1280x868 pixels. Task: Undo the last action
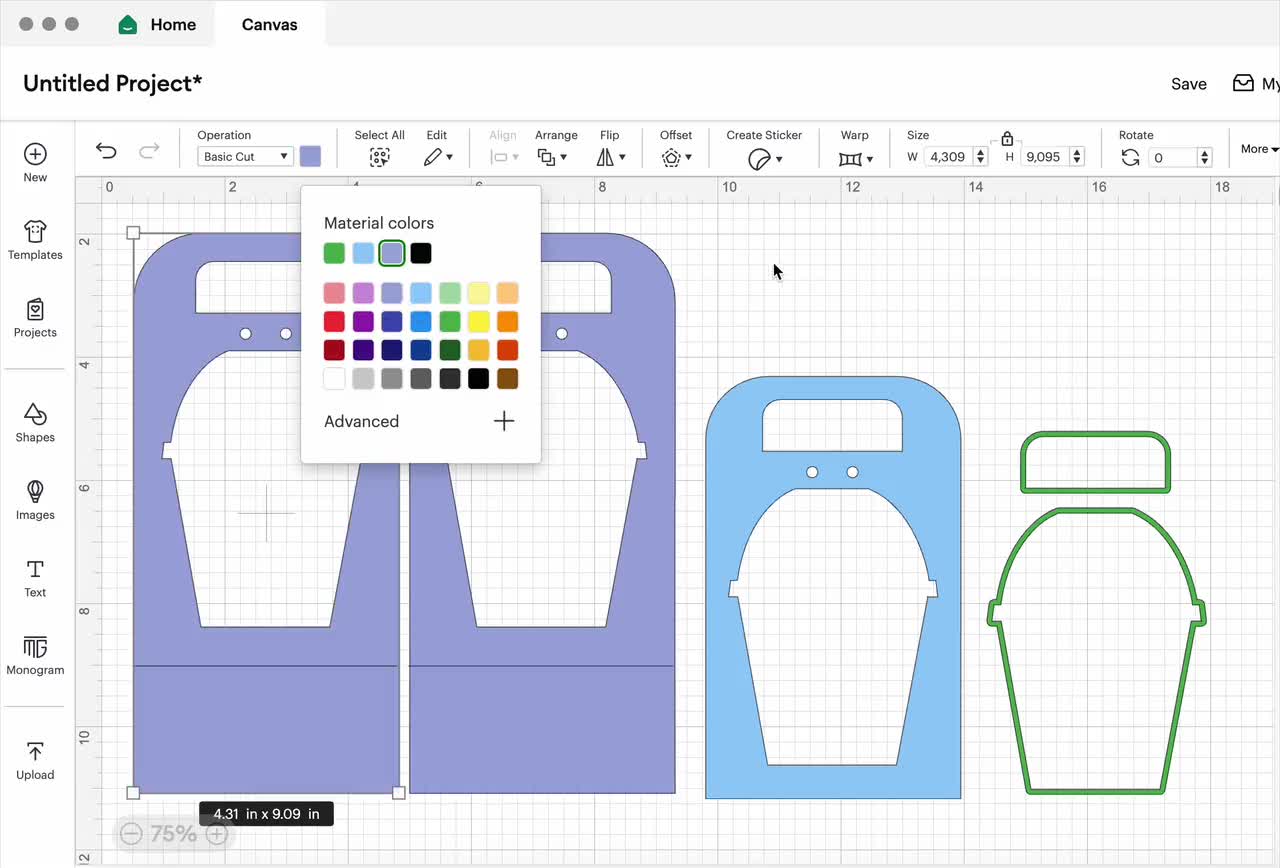coord(106,150)
